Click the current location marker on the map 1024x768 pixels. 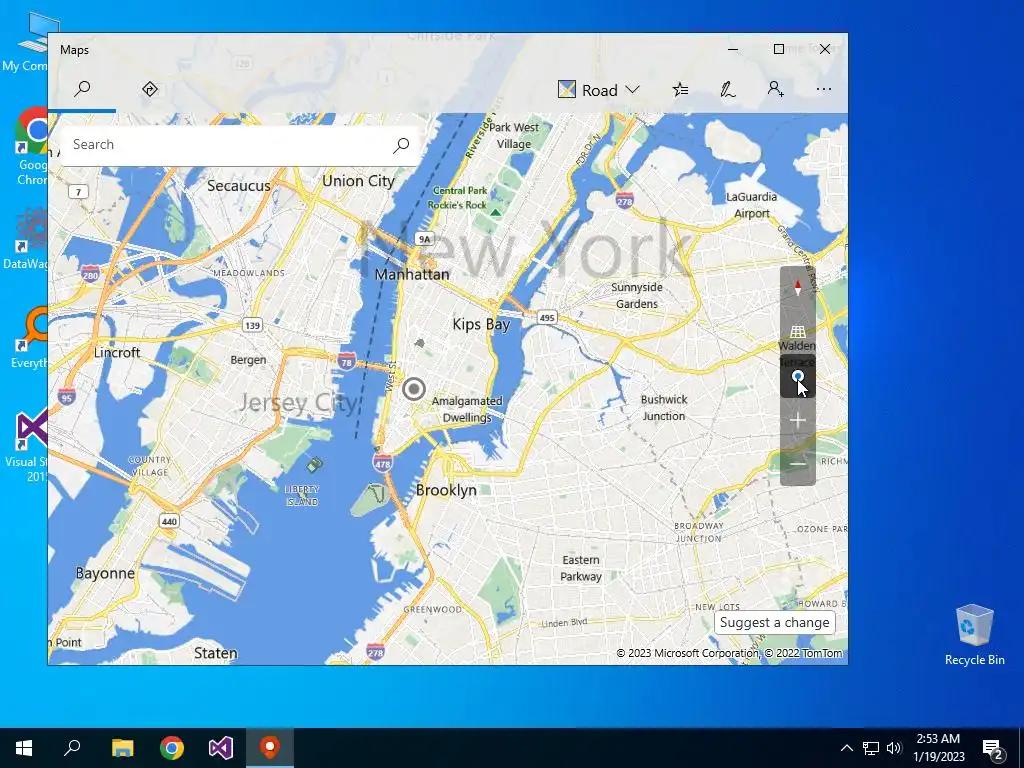[x=413, y=389]
